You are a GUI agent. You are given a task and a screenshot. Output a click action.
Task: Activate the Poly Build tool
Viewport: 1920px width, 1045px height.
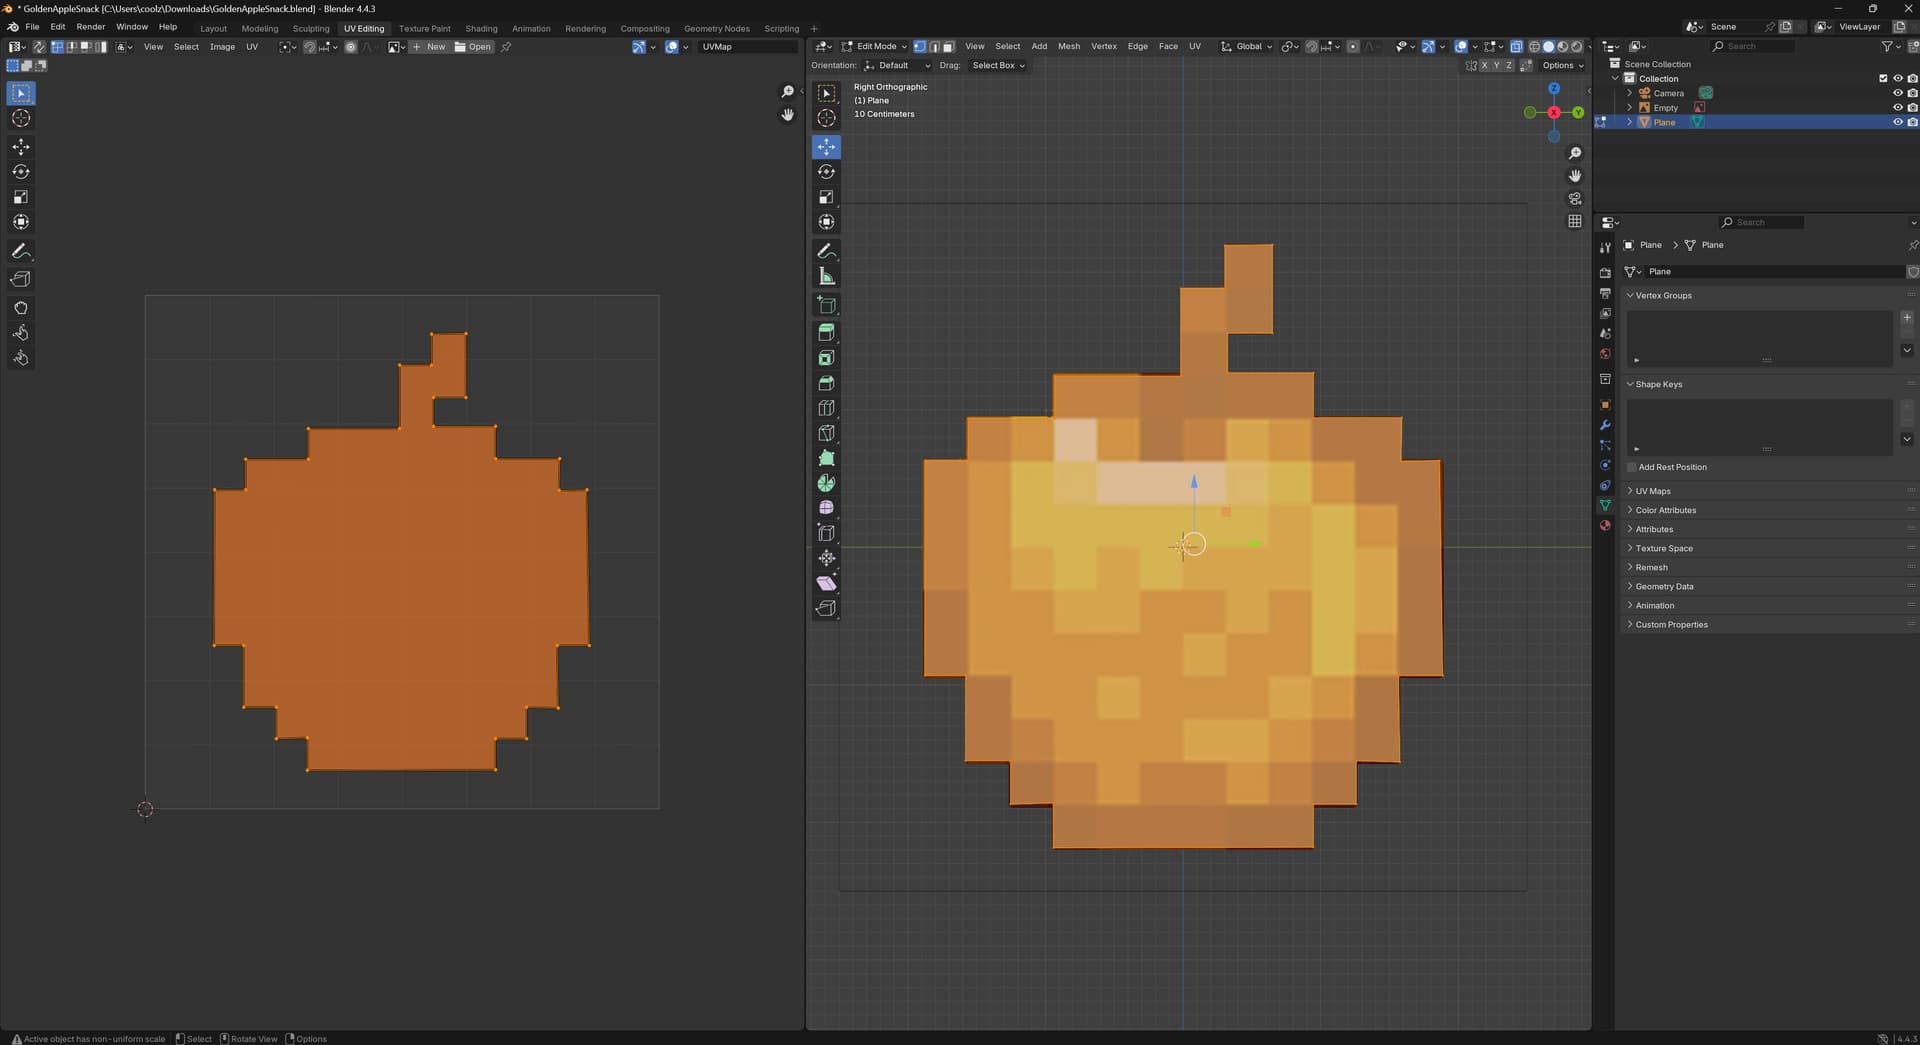click(x=826, y=458)
